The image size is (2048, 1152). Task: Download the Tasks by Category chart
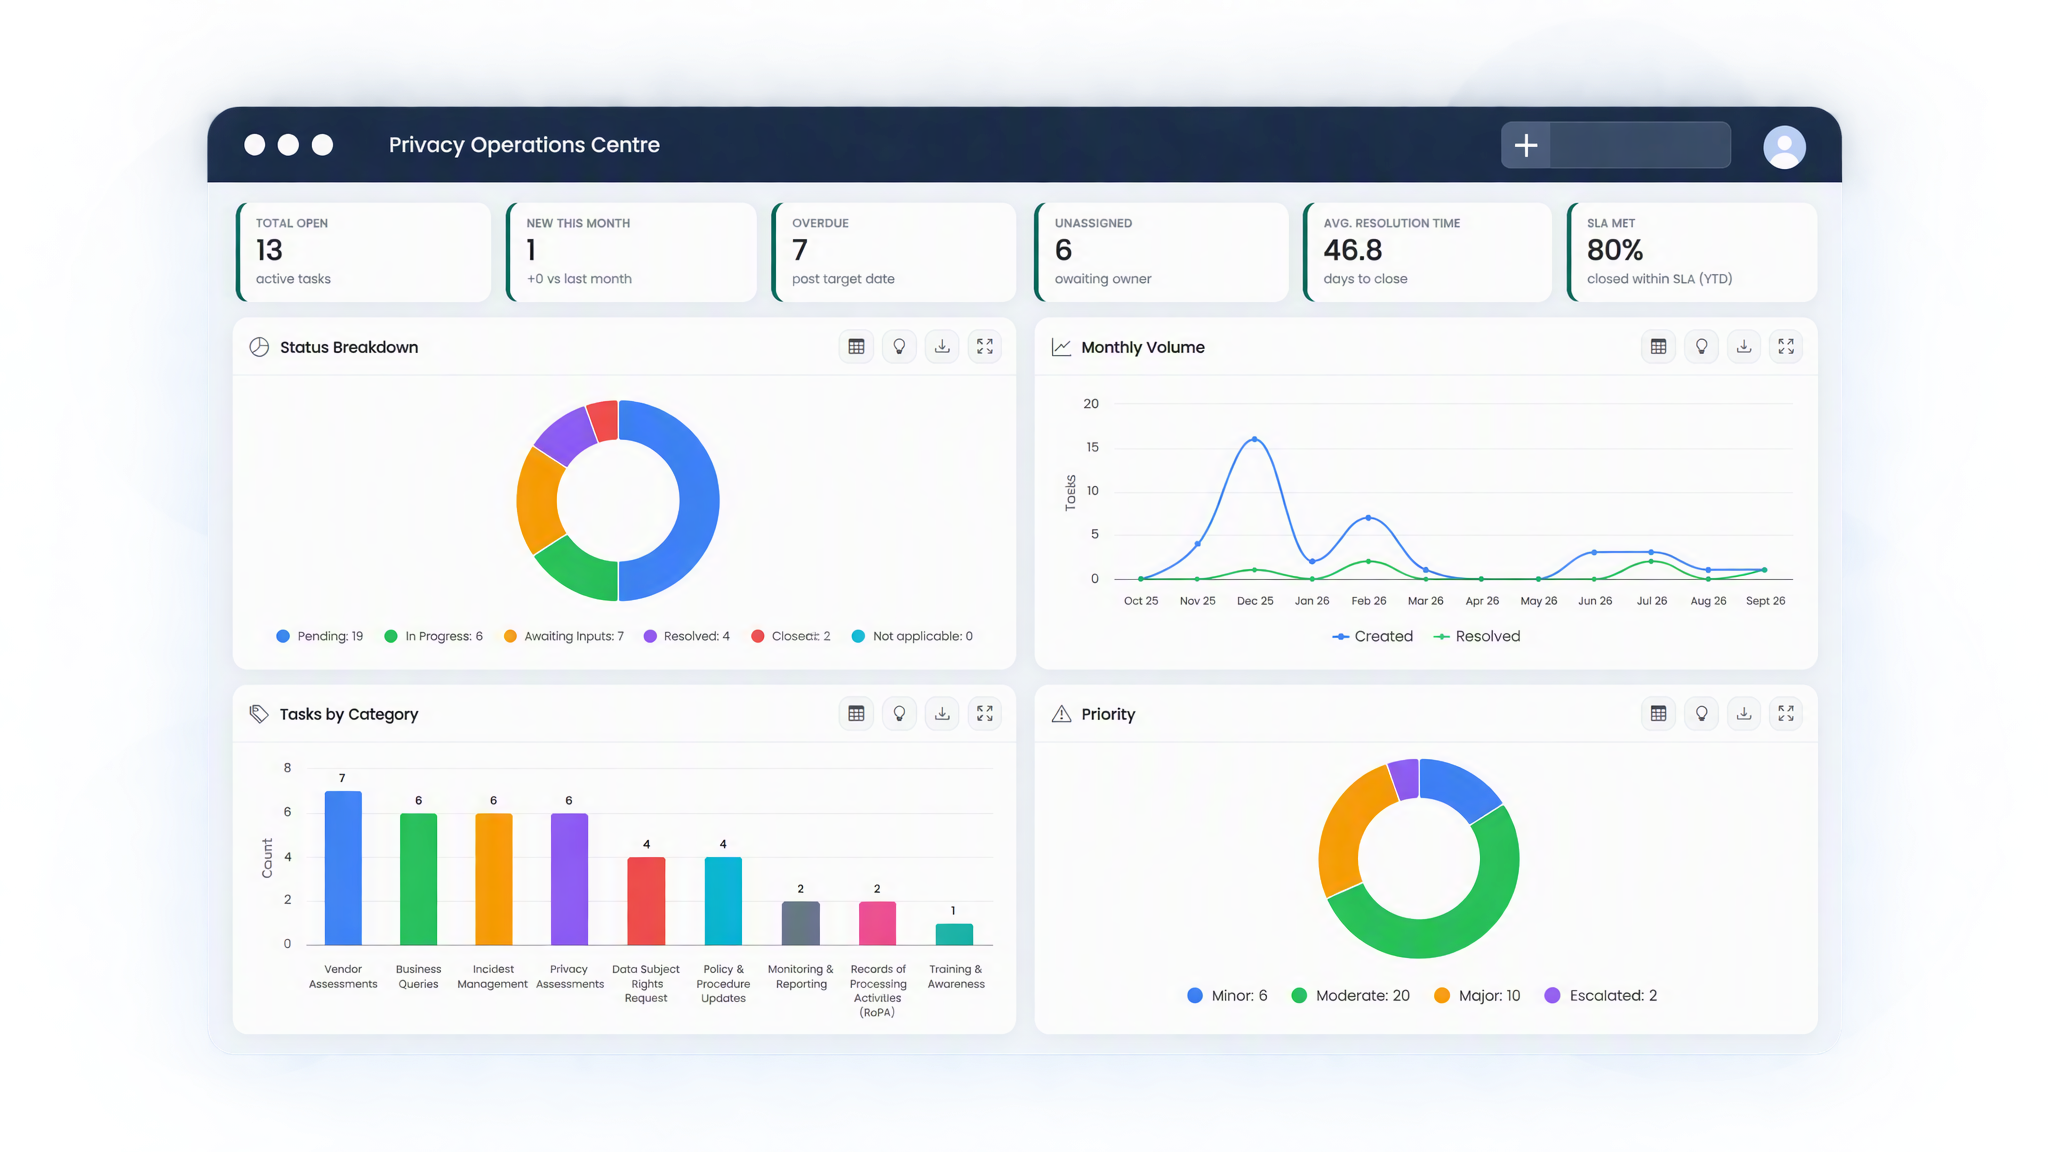point(942,713)
